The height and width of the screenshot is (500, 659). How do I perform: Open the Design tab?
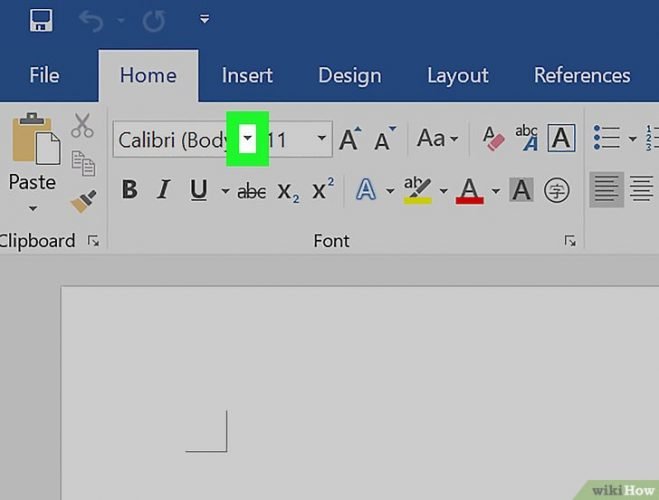pyautogui.click(x=349, y=76)
